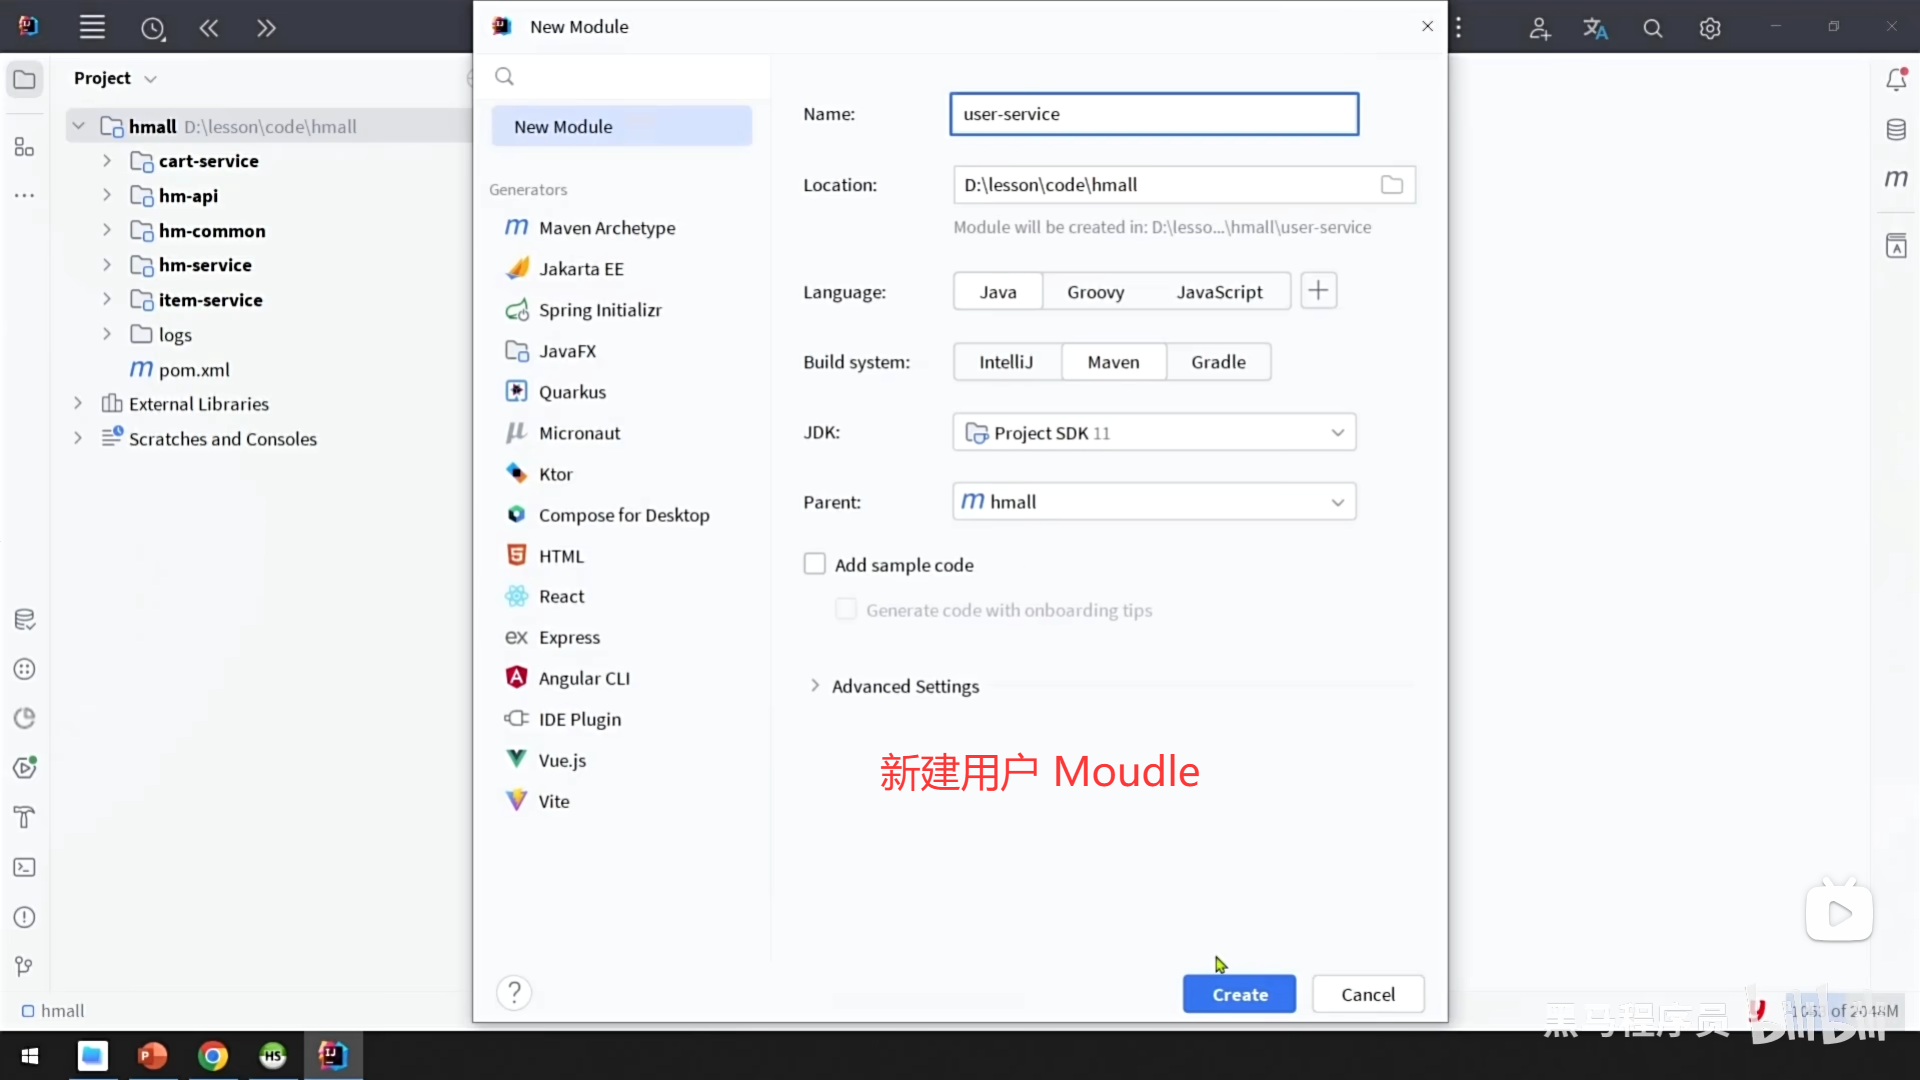This screenshot has height=1080, width=1920.
Task: Select the Spring Initializr generator
Action: pos(600,310)
